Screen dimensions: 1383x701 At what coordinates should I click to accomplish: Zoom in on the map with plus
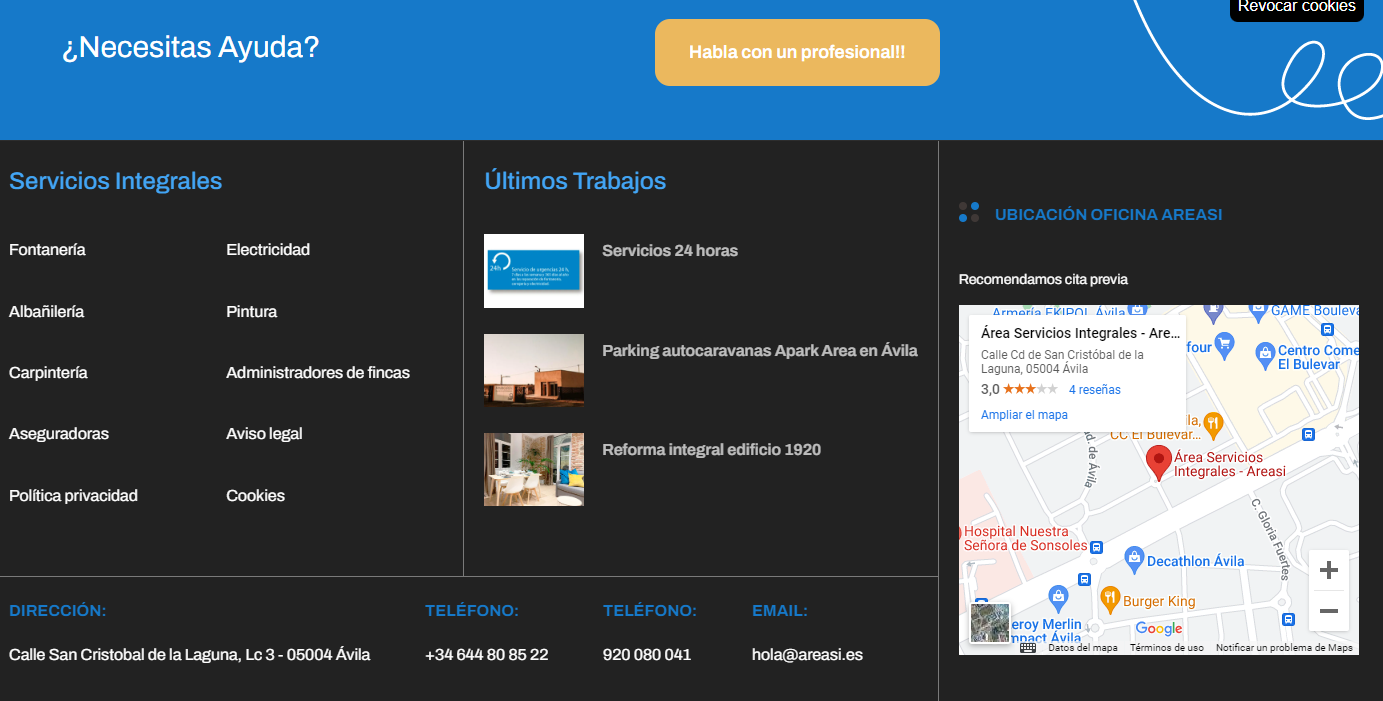[1328, 570]
